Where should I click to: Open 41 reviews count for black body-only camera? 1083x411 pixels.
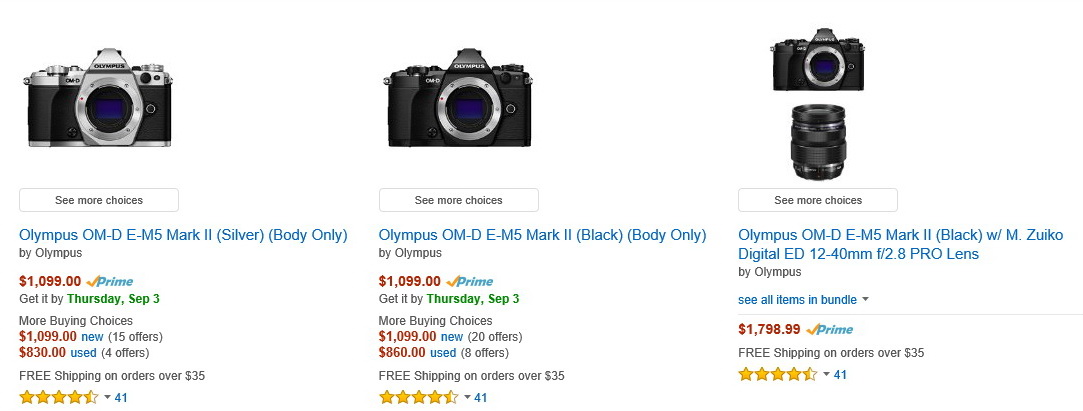481,397
